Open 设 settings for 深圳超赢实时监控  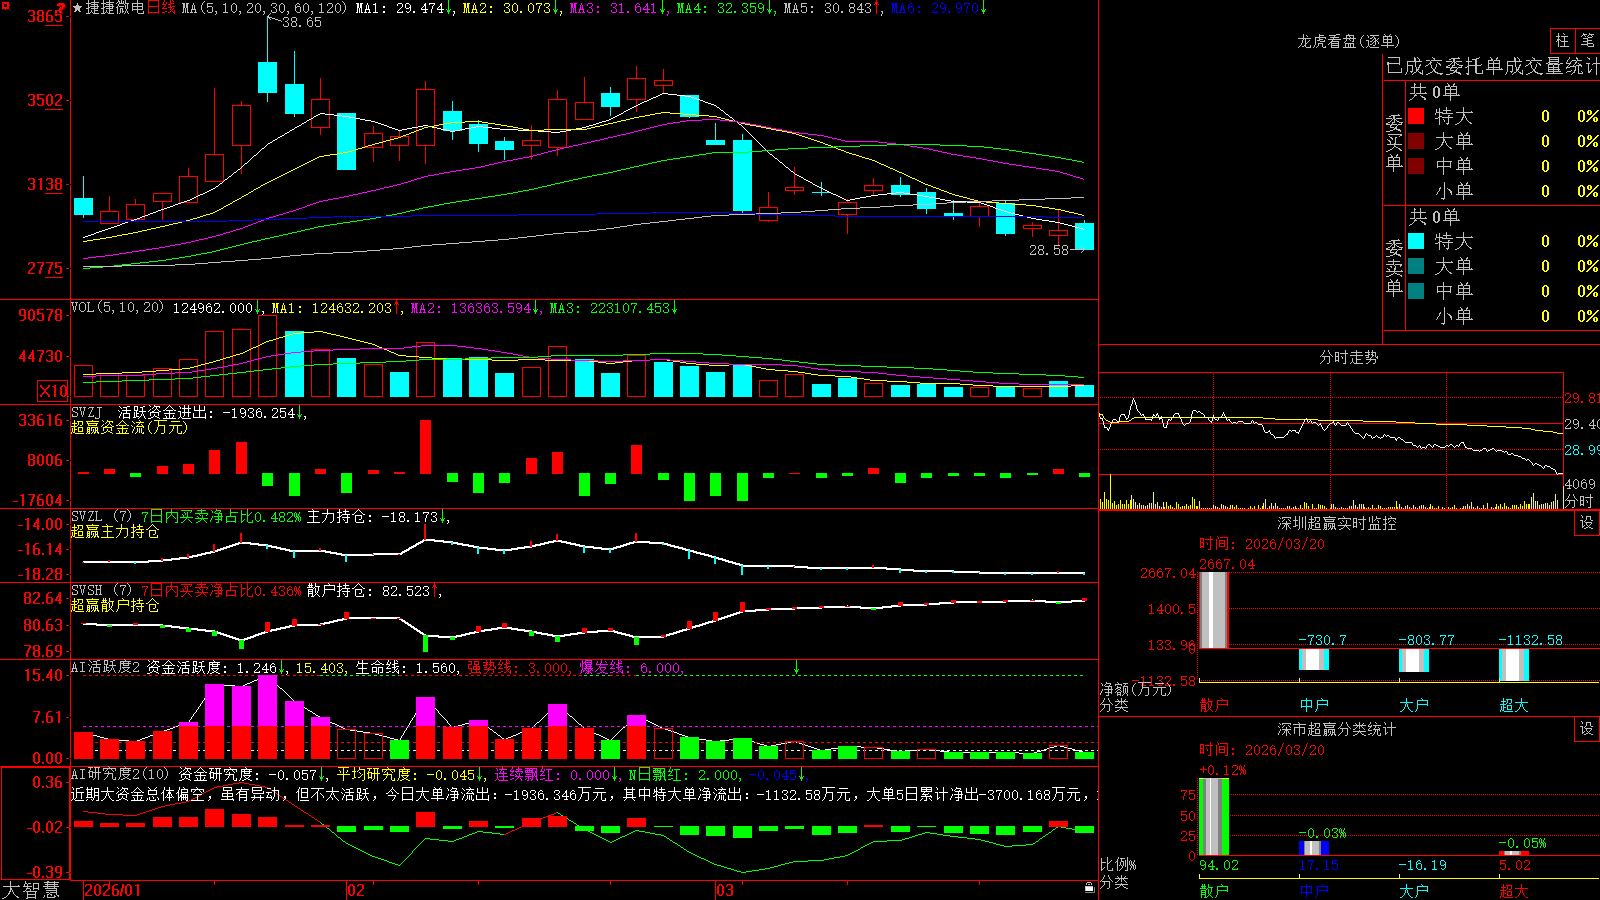click(1587, 523)
